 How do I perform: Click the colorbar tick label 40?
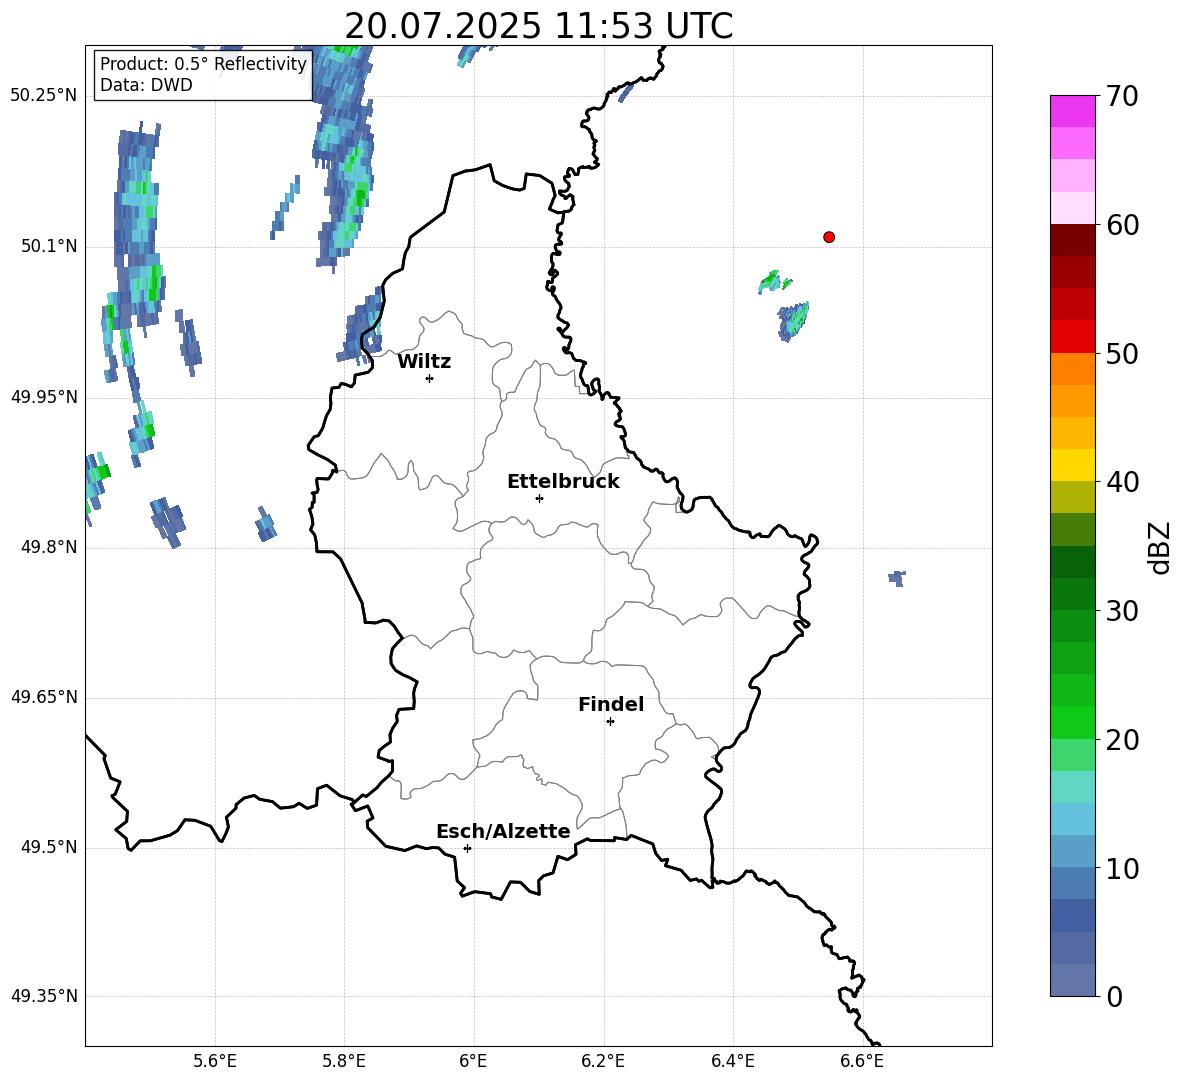click(1123, 482)
